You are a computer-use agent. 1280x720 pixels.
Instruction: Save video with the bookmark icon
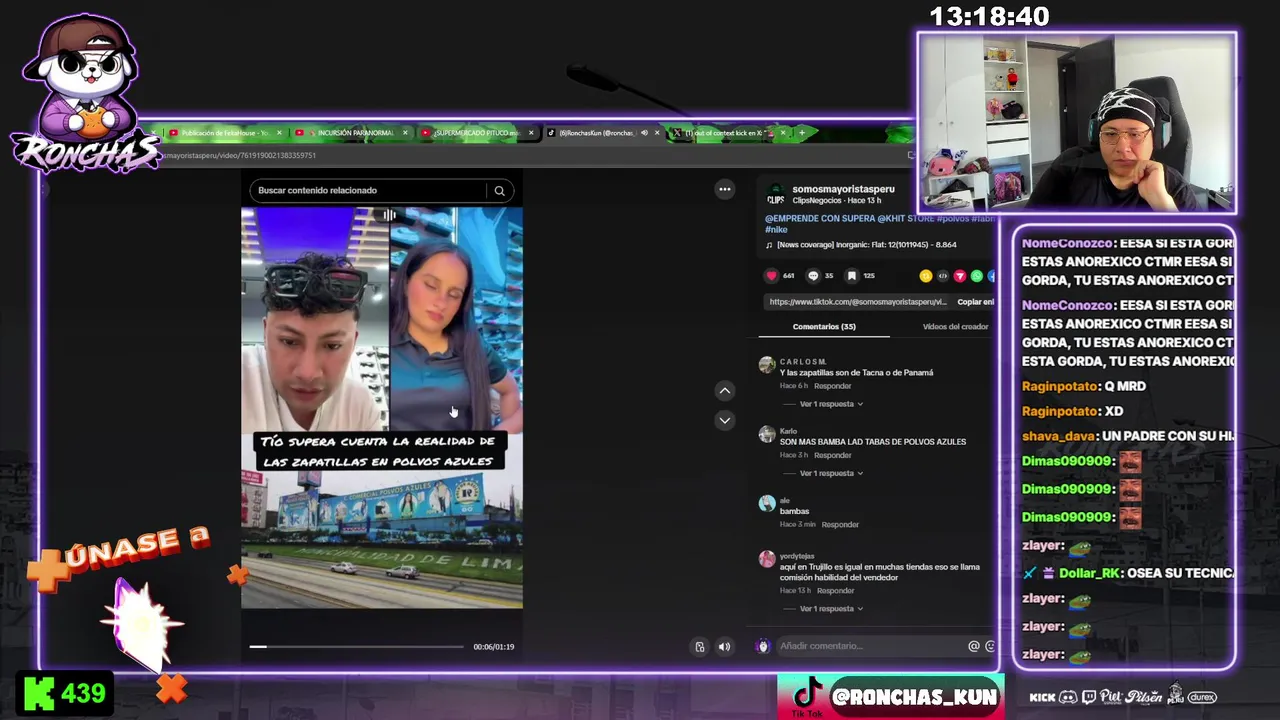click(852, 276)
